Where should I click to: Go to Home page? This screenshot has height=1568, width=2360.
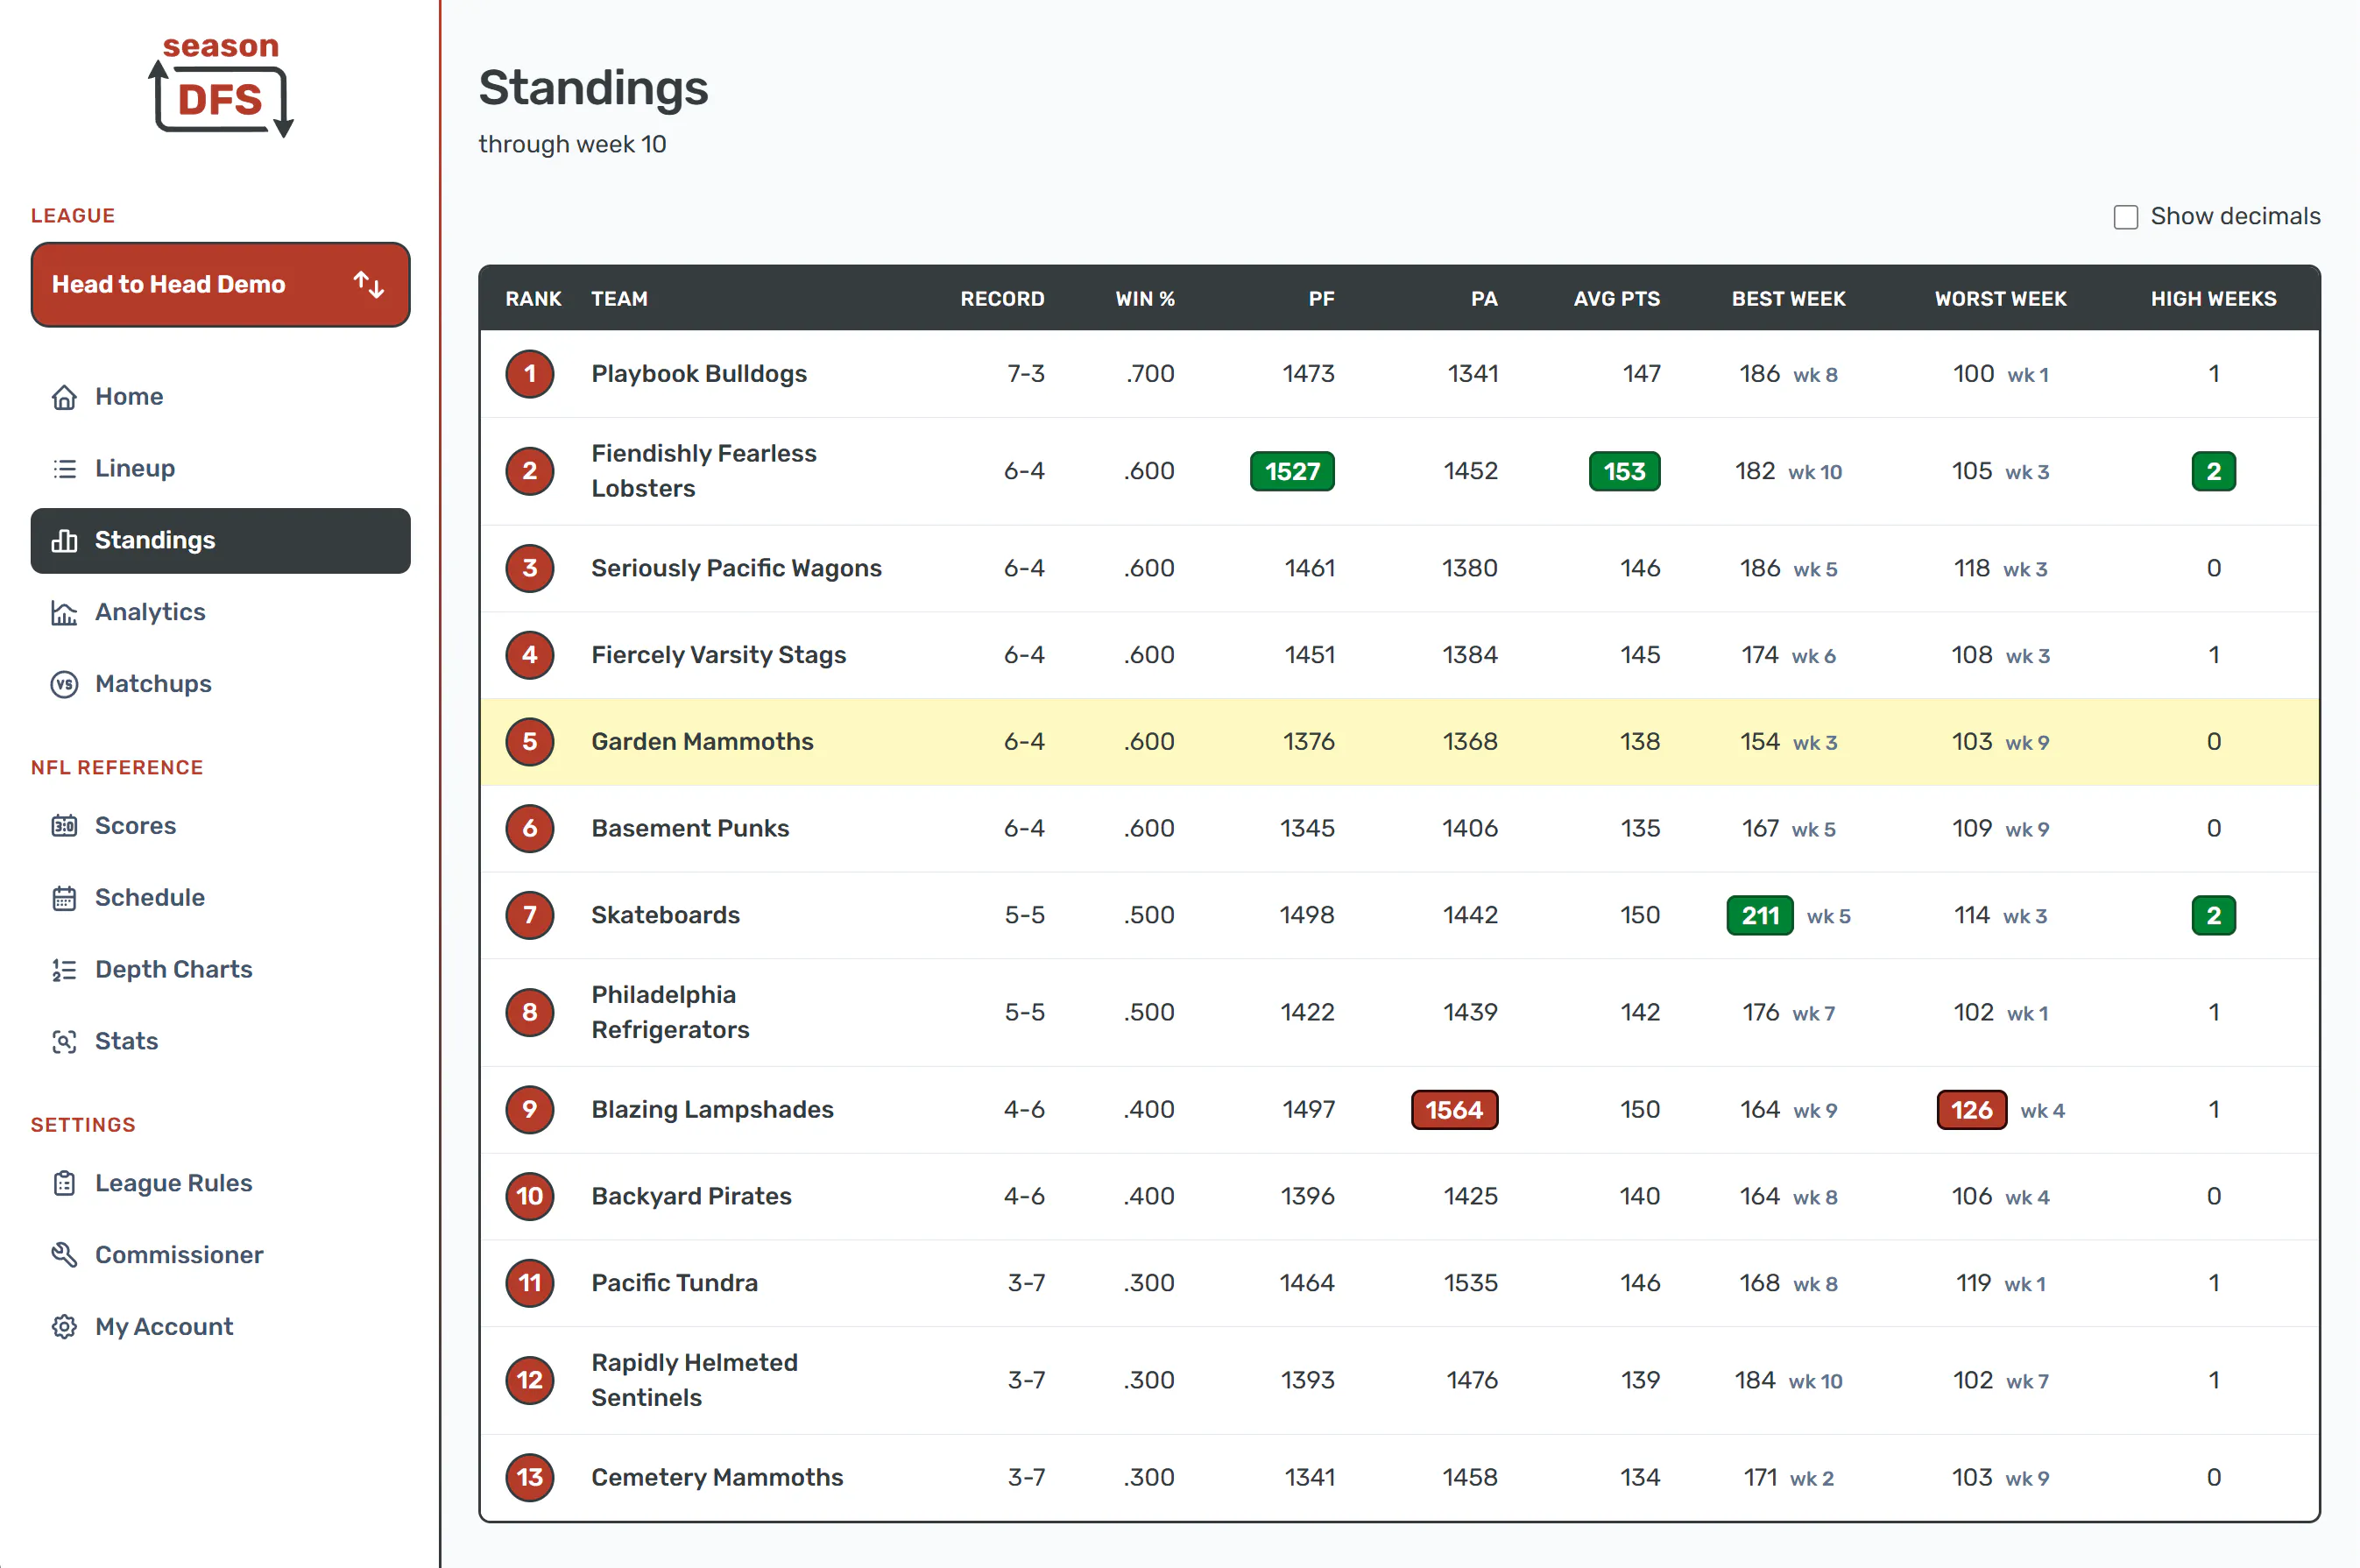point(220,397)
